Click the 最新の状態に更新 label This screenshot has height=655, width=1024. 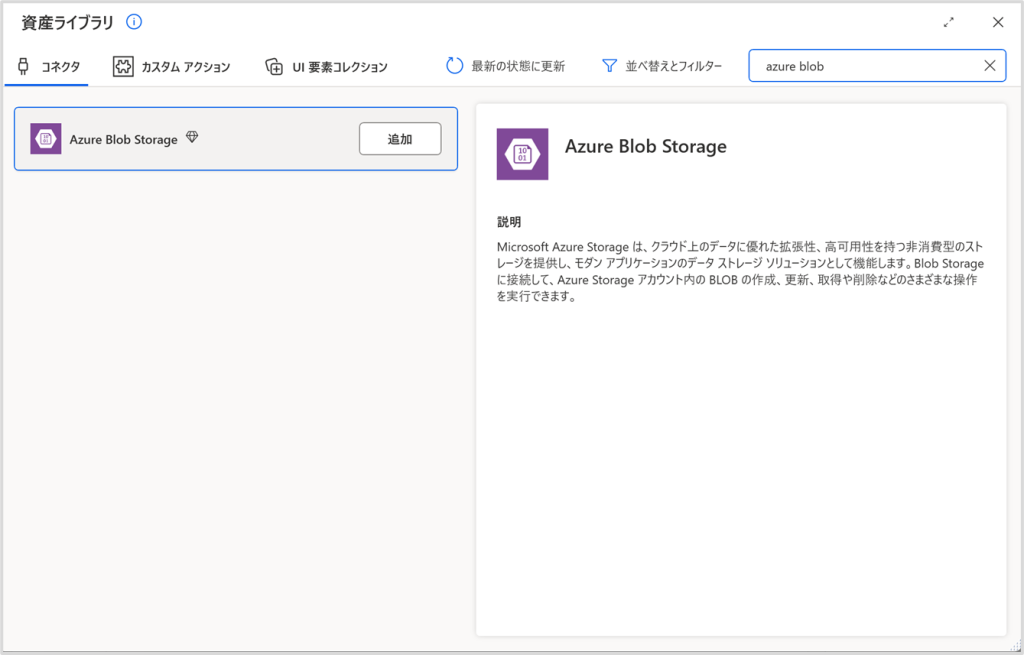pos(518,66)
